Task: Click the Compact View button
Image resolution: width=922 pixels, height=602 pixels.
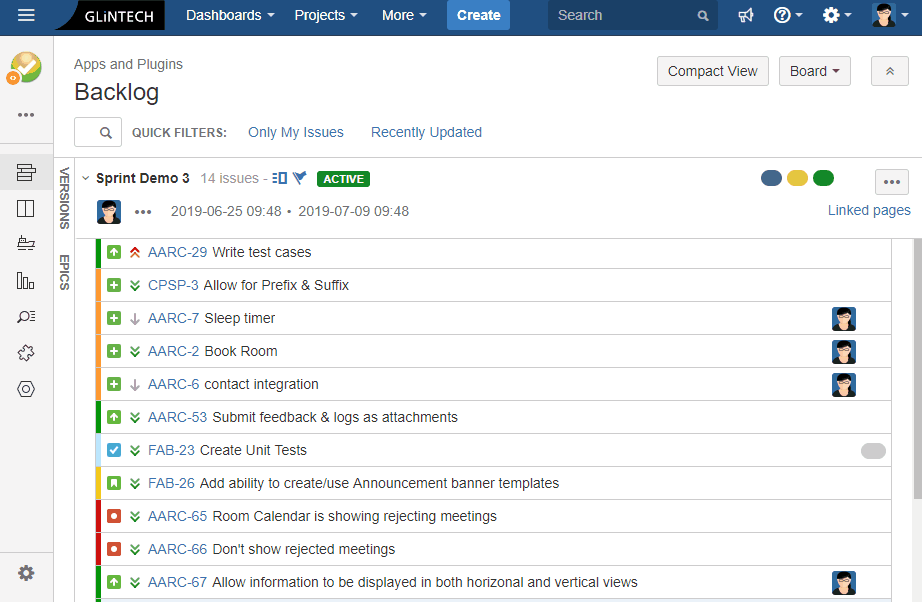Action: [x=713, y=71]
